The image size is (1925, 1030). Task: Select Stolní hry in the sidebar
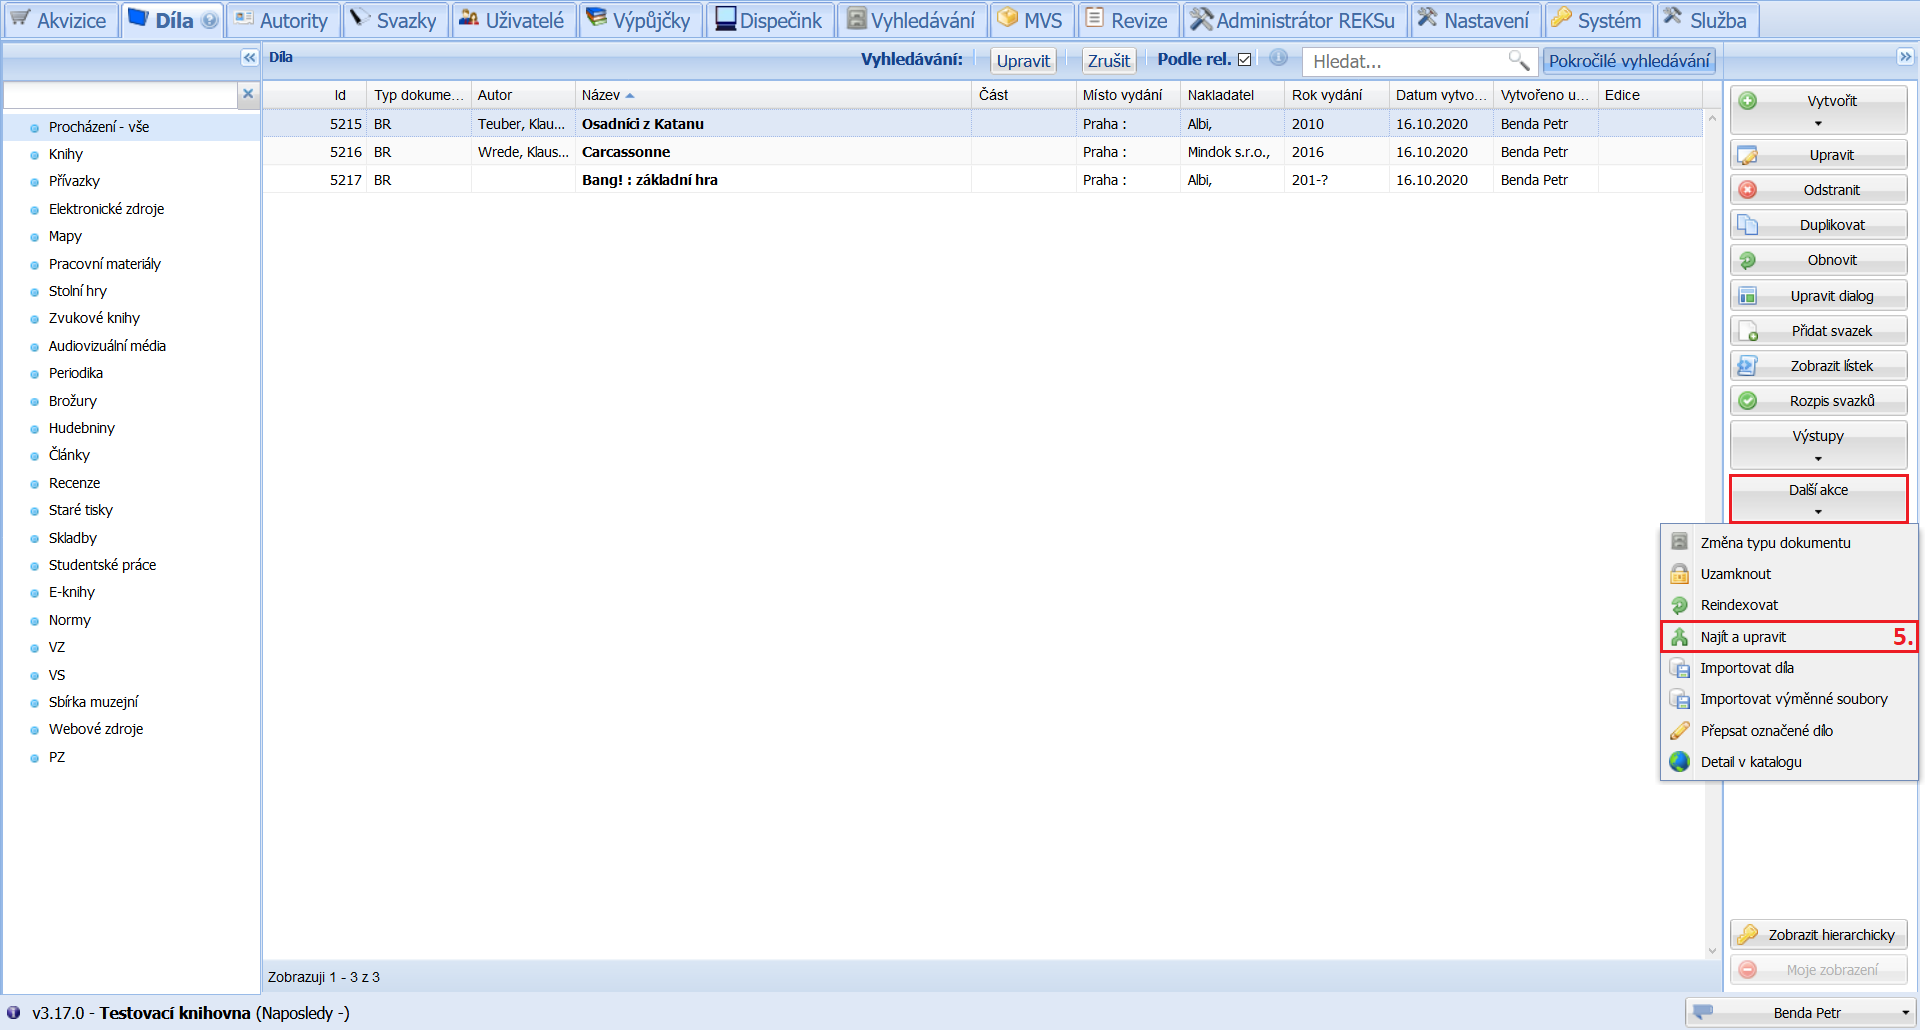(78, 291)
